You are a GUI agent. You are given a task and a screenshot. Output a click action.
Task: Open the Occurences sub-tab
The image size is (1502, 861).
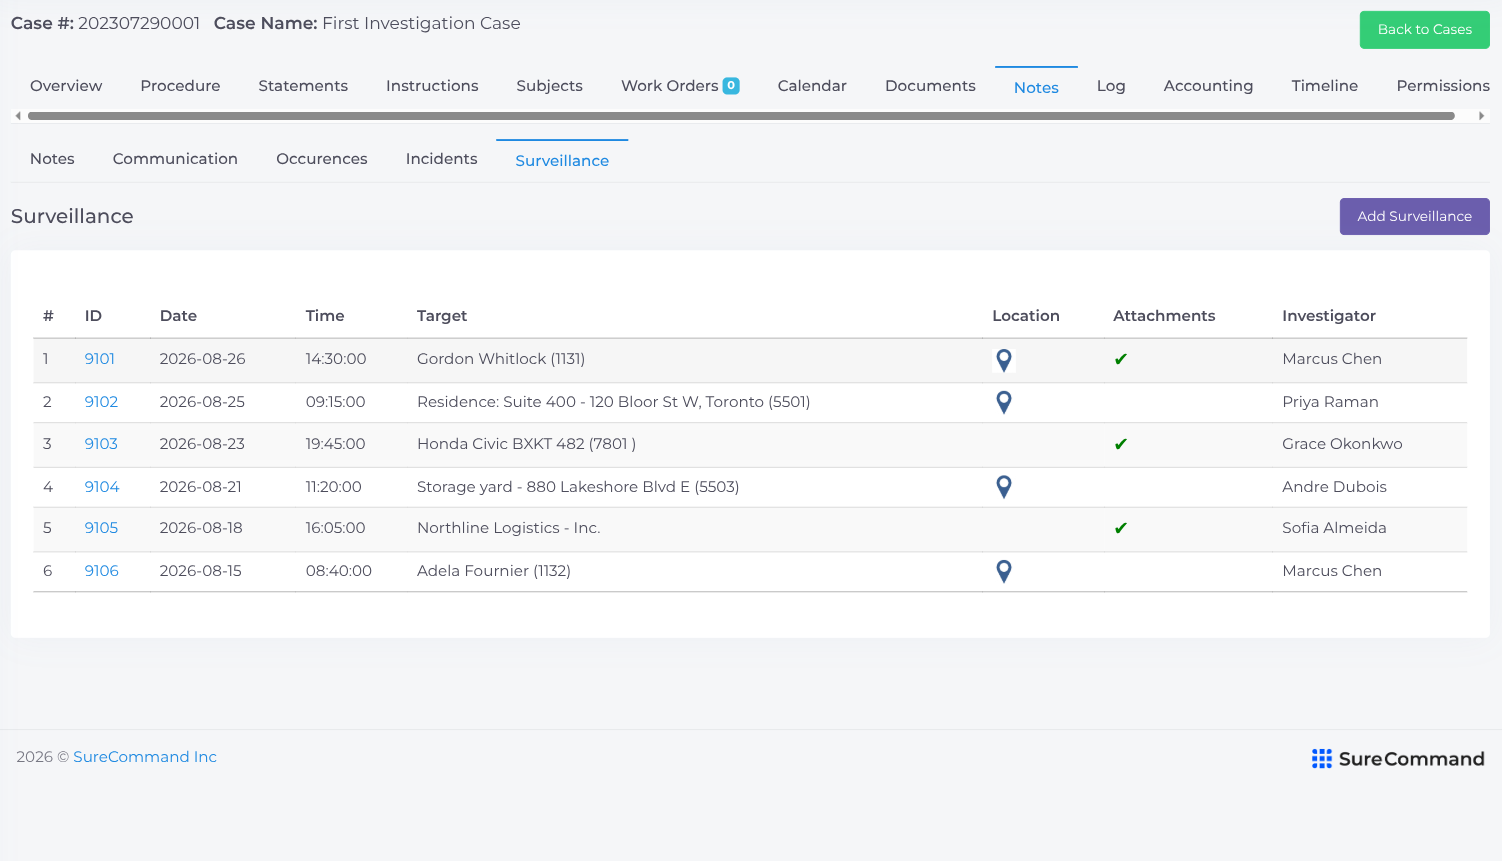click(x=322, y=159)
